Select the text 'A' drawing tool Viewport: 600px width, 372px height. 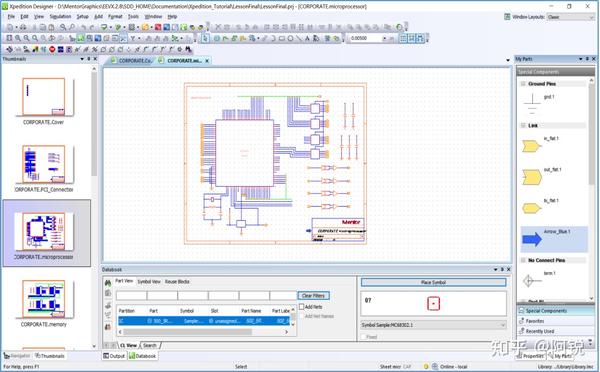(x=307, y=38)
